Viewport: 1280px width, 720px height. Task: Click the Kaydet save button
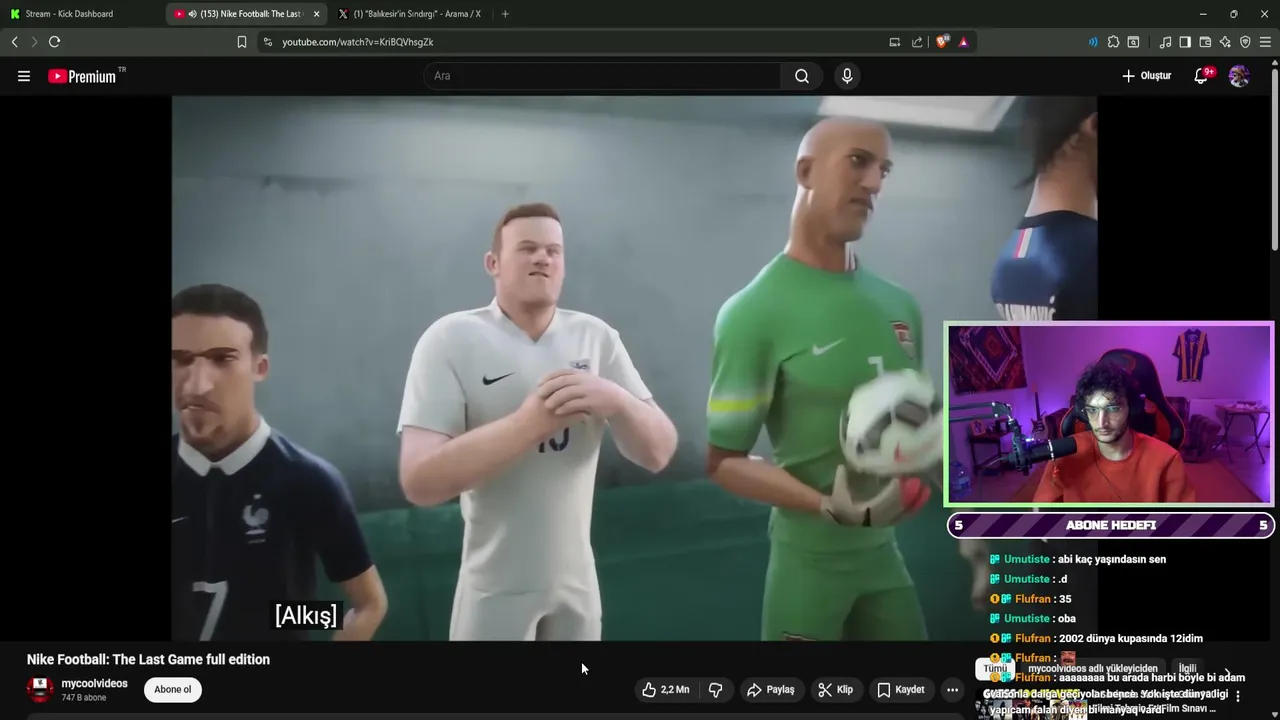[900, 690]
